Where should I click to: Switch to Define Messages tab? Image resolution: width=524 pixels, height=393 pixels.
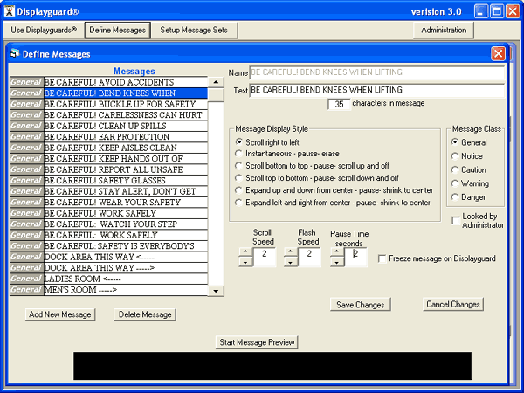118,30
